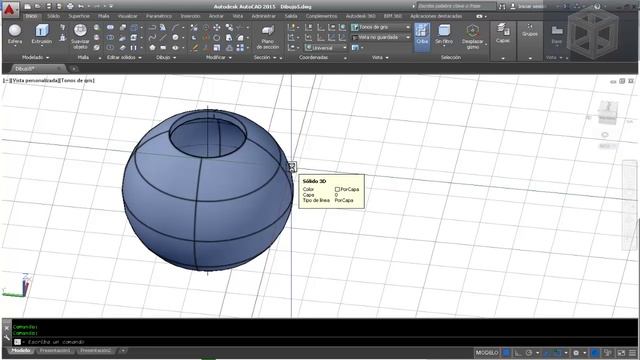Image resolution: width=640 pixels, height=360 pixels.
Task: Toggle the polar tracking icon in status bar
Action: tap(529, 353)
